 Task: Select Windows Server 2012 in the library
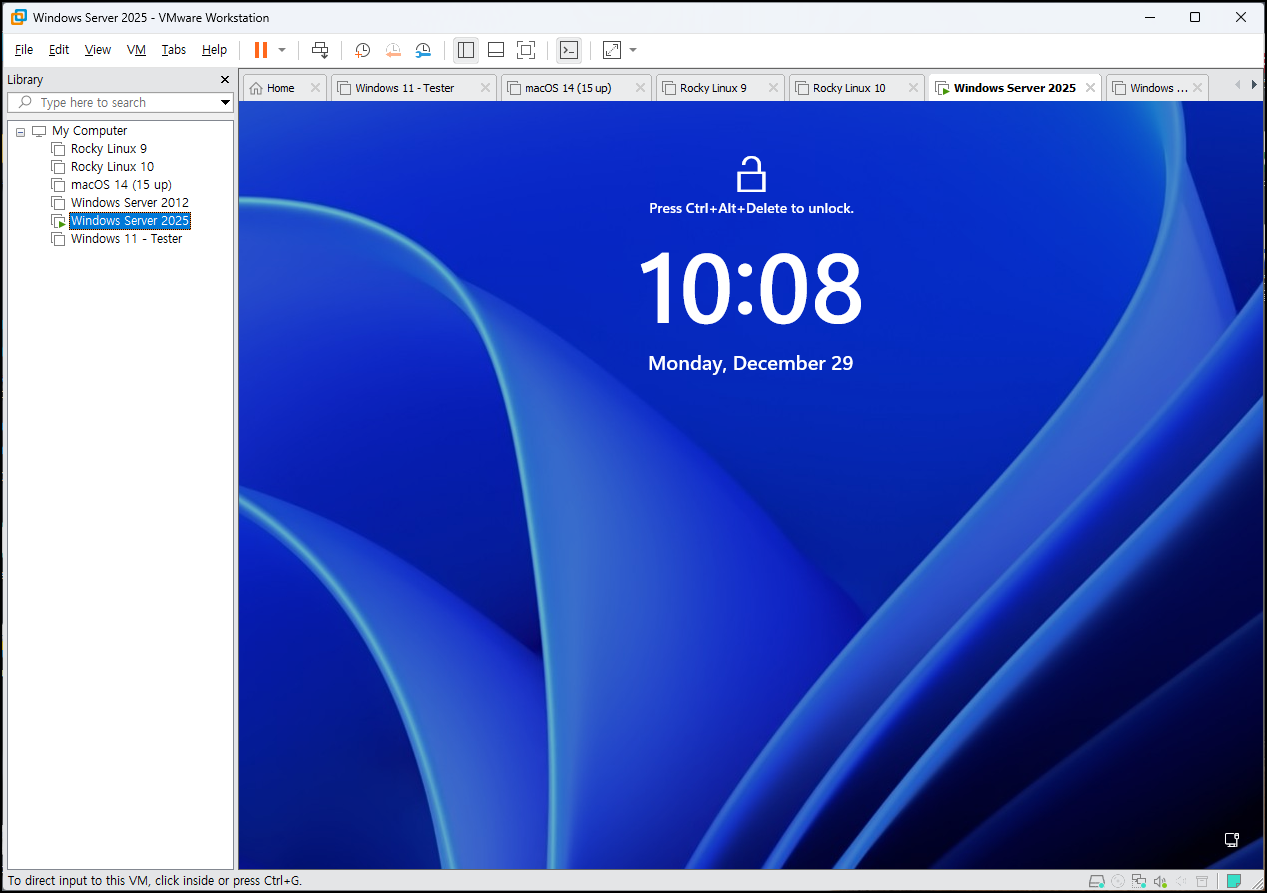[130, 203]
